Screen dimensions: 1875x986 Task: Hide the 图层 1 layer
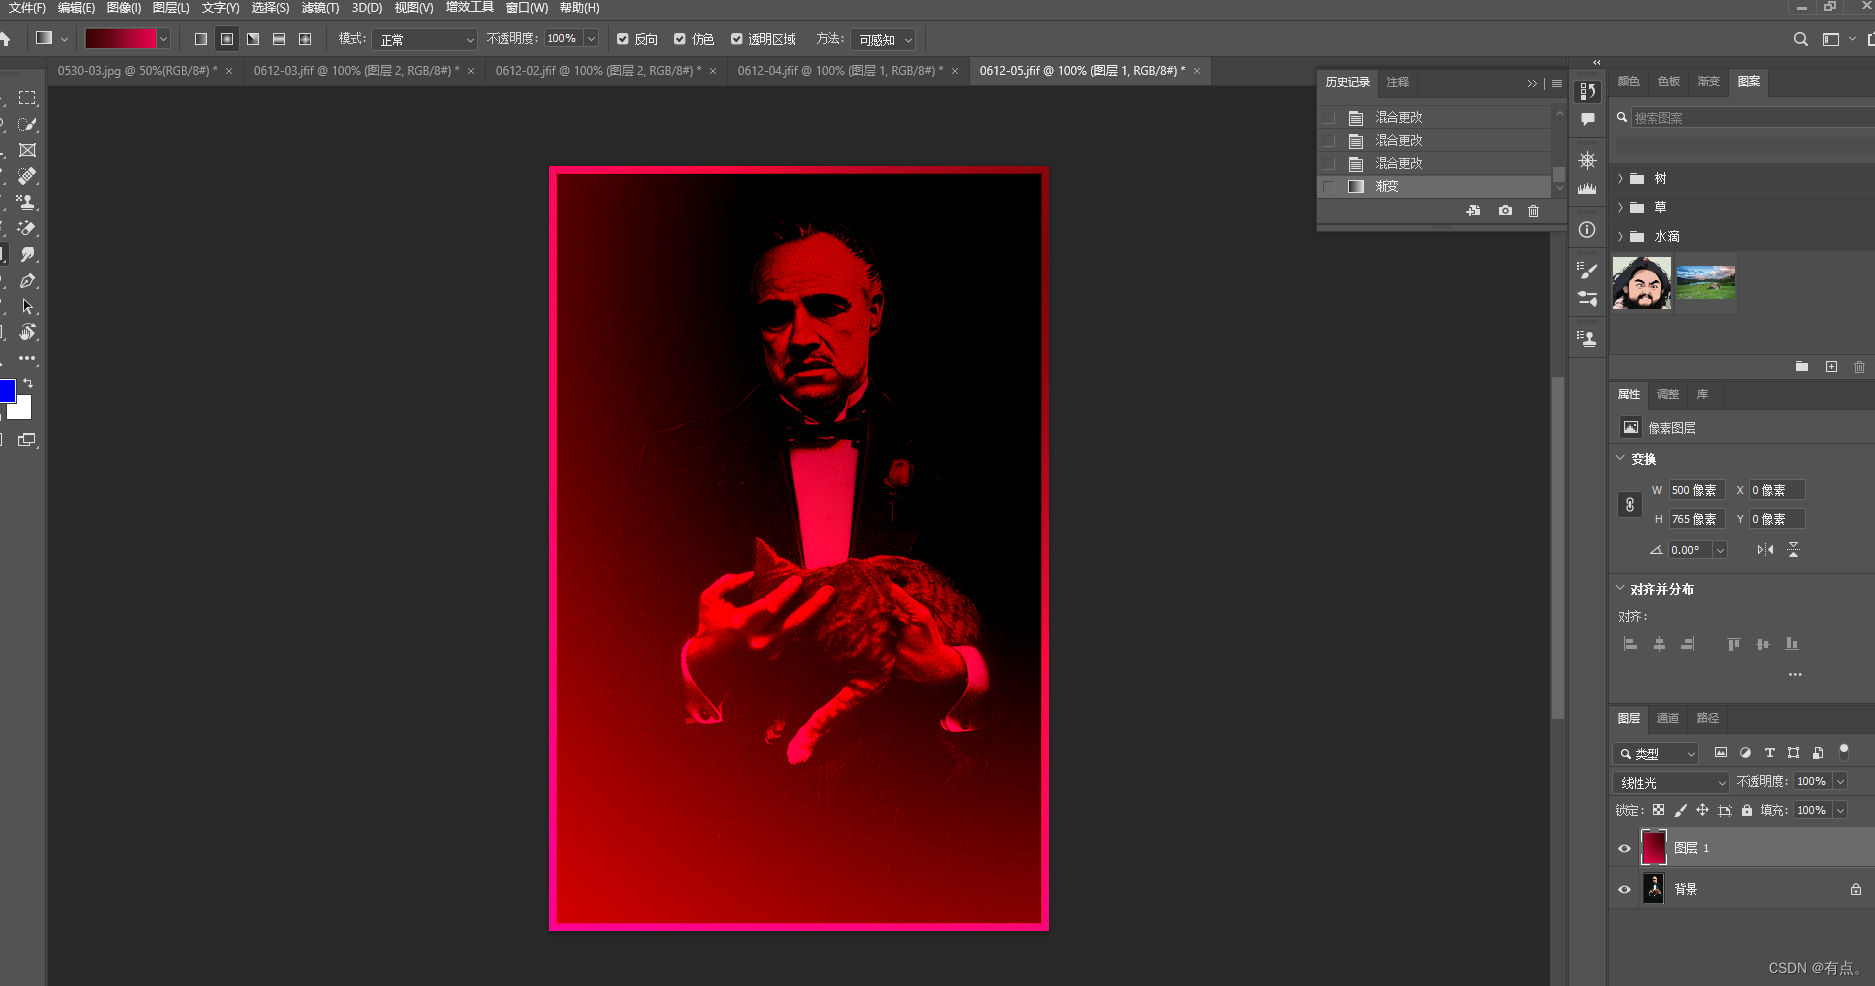click(1624, 848)
